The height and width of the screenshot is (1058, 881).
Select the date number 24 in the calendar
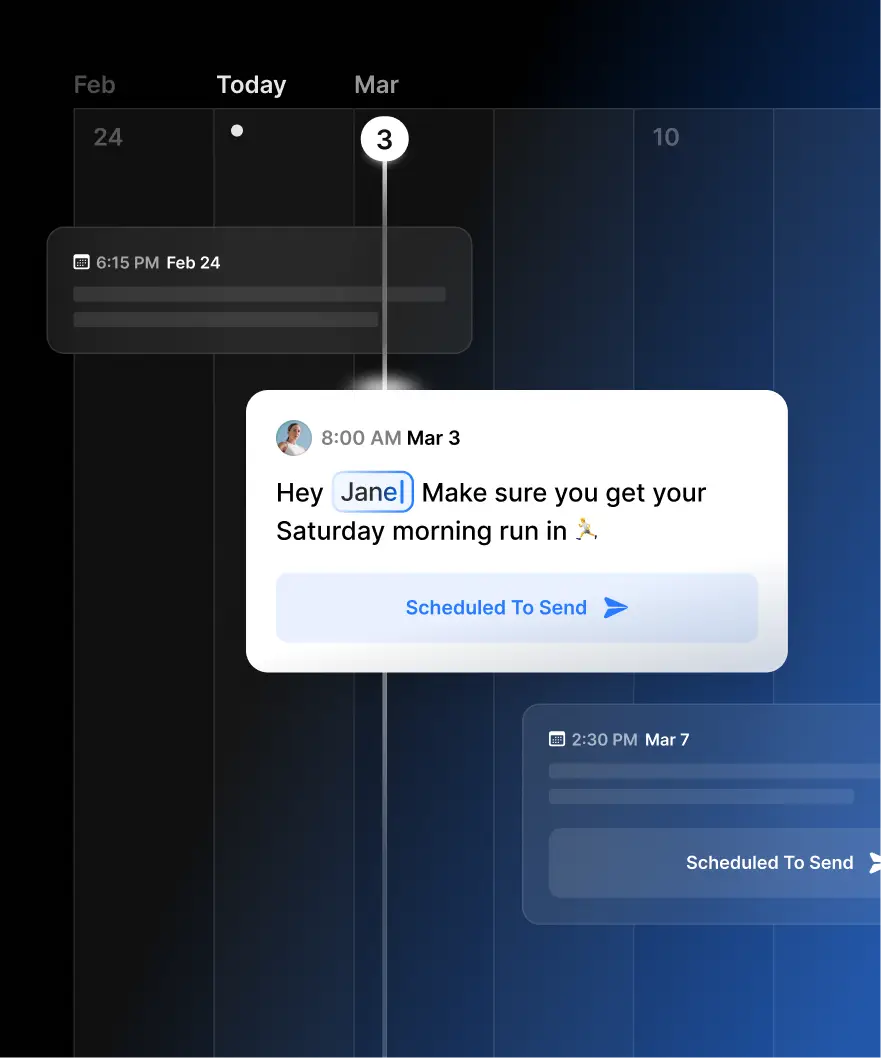click(107, 137)
